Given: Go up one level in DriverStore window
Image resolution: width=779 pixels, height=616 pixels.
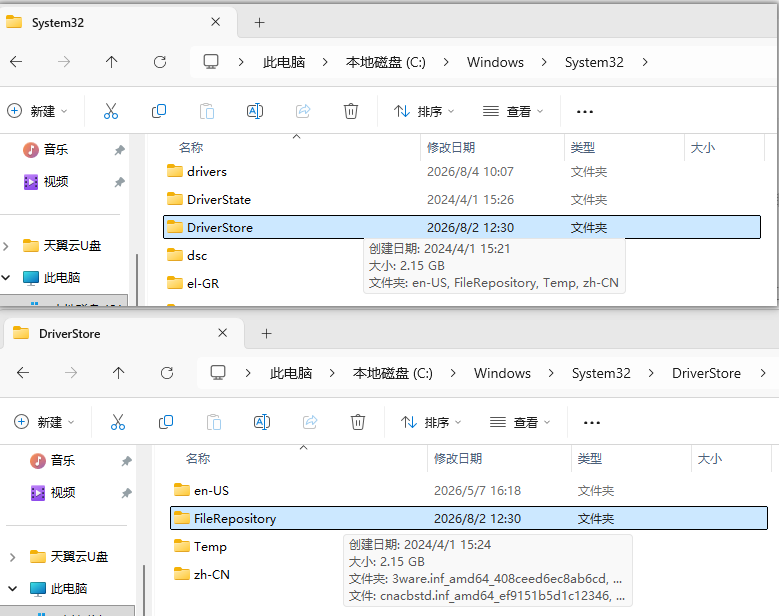Looking at the screenshot, I should 118,373.
